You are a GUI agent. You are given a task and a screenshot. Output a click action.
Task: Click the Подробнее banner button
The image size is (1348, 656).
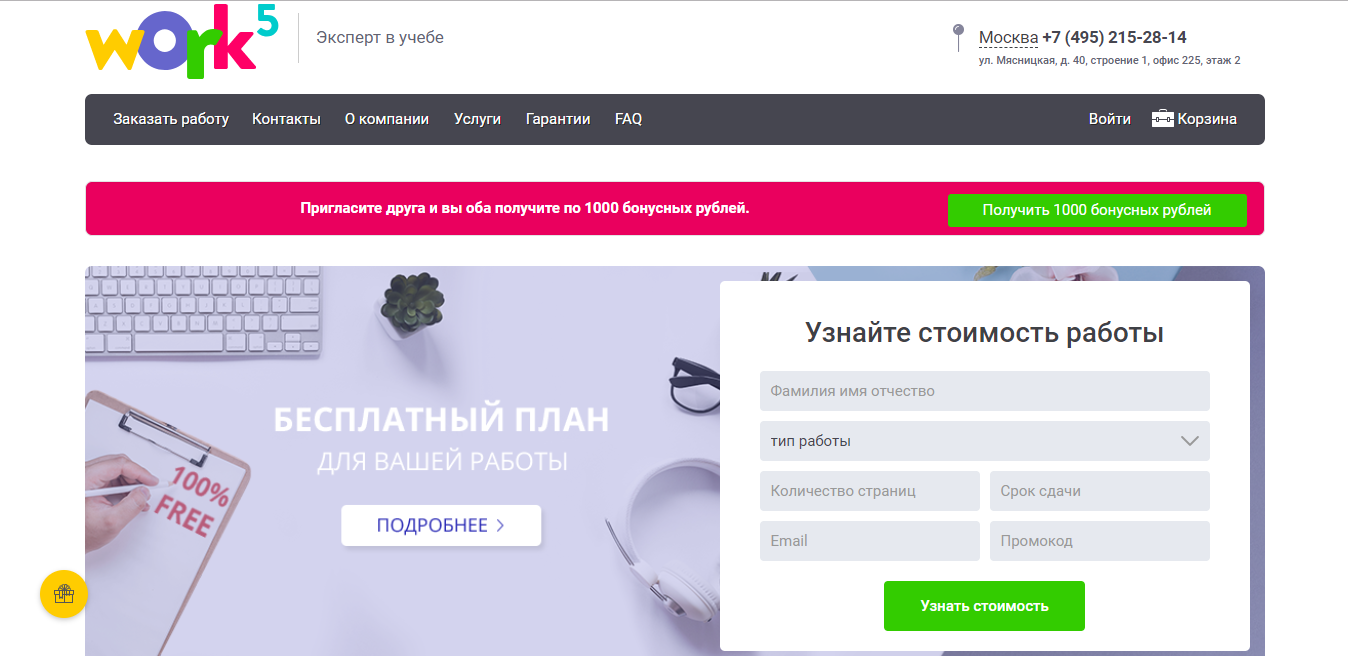click(x=441, y=525)
